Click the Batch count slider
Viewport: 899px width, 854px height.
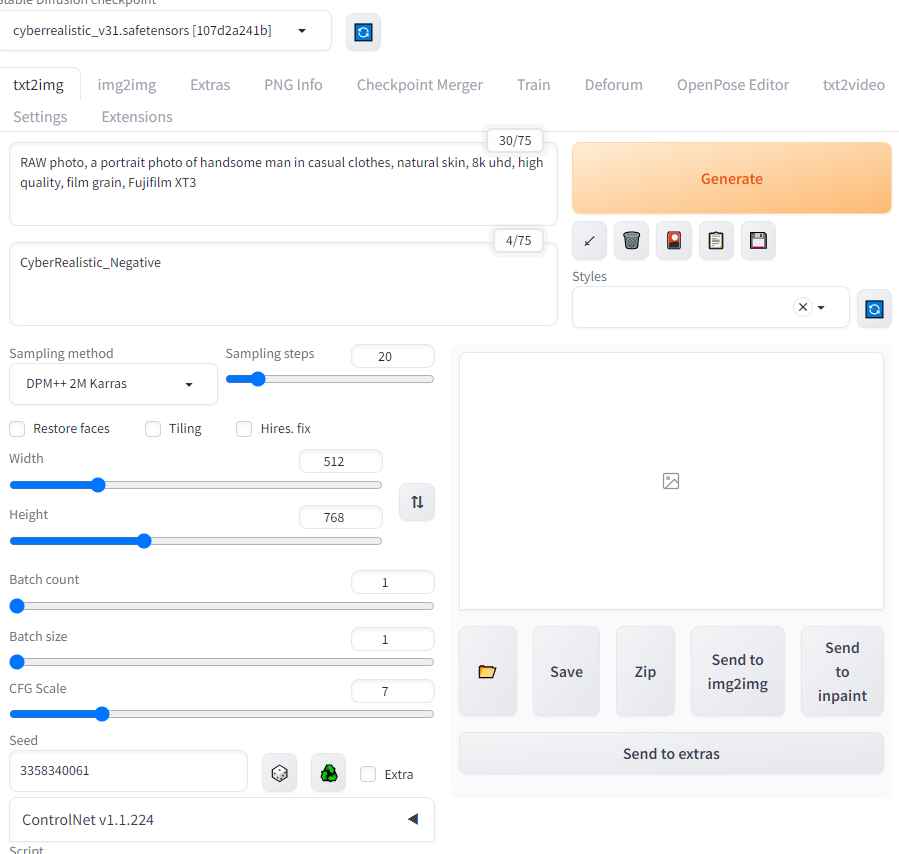[222, 606]
